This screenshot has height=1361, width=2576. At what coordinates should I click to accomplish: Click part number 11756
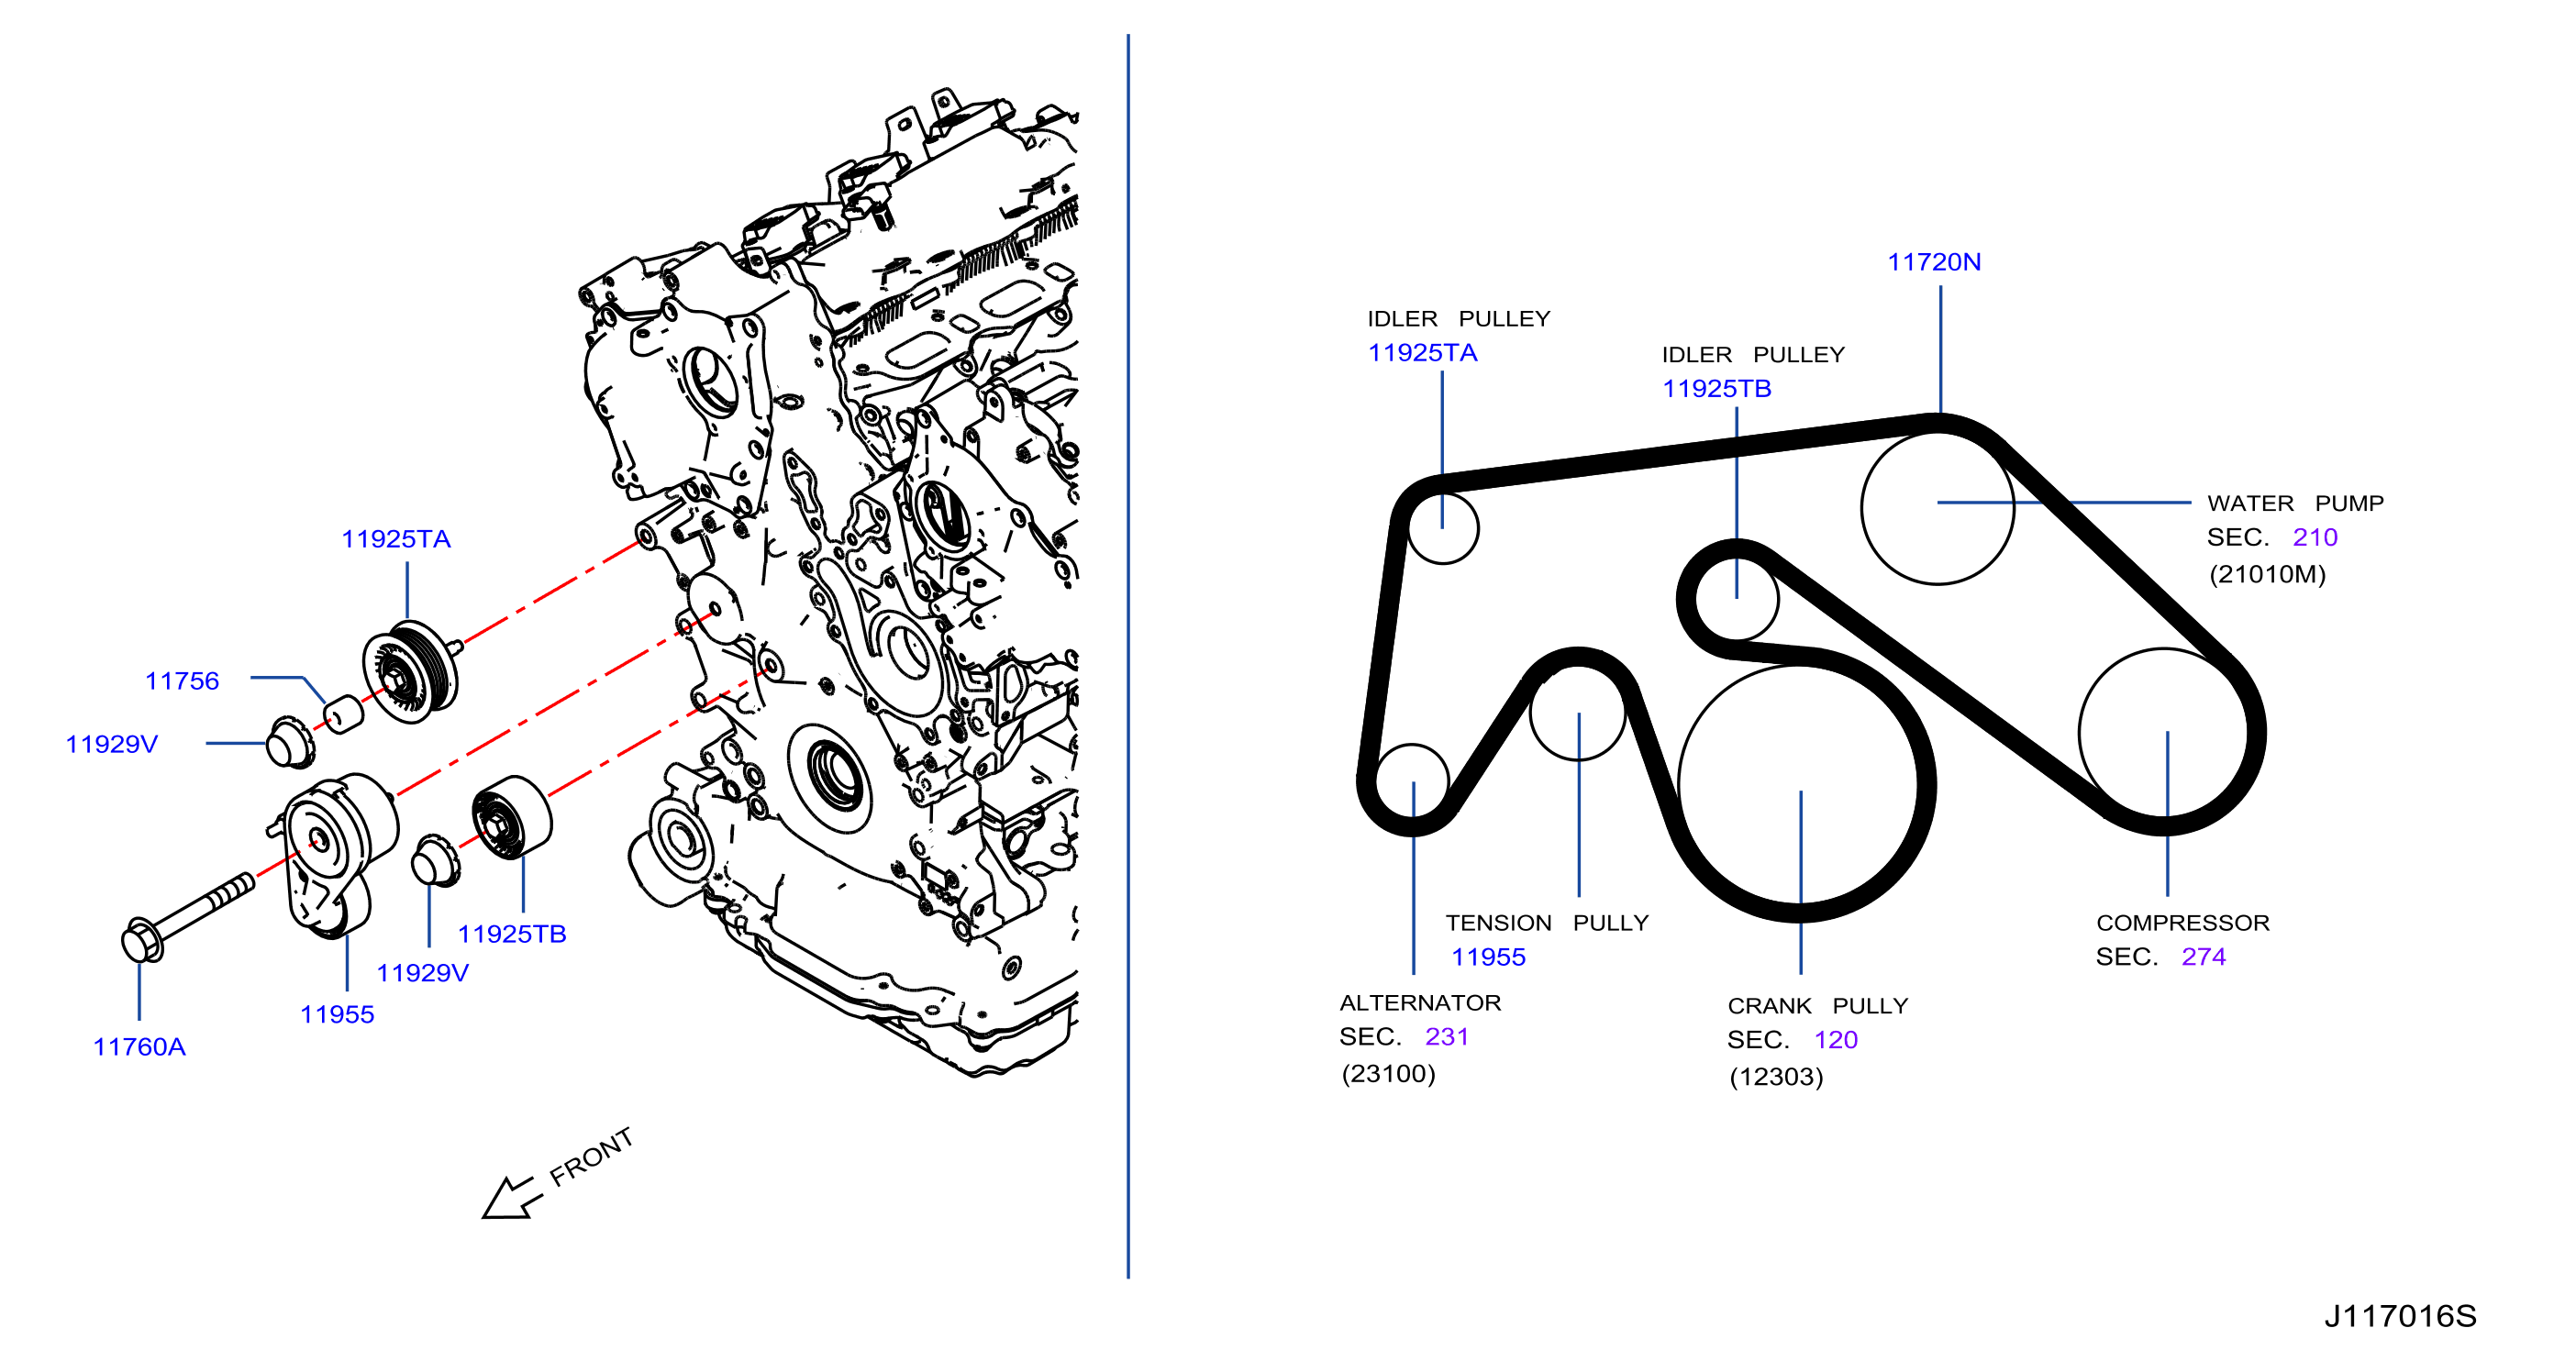tap(181, 681)
